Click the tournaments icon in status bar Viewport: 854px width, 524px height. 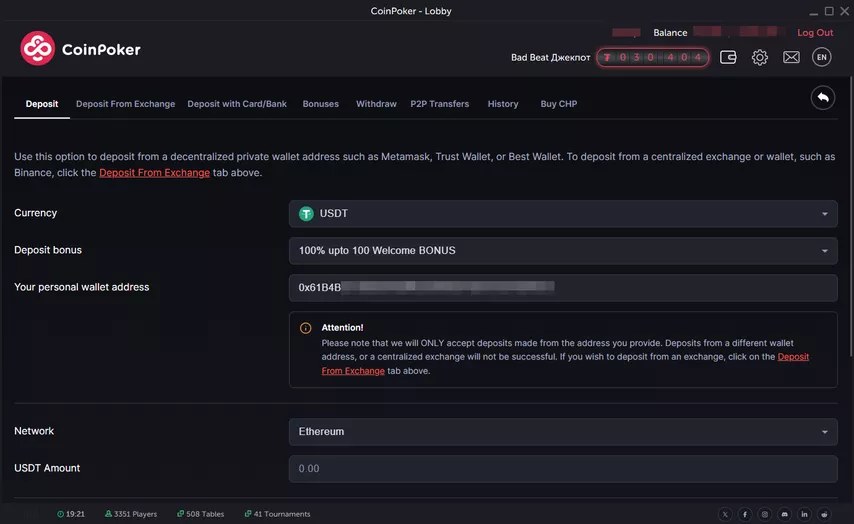pyautogui.click(x=248, y=514)
